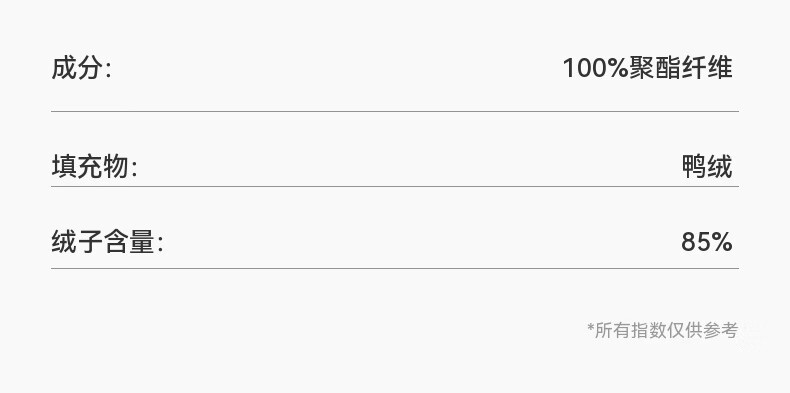Click the divider line below 成分 row
The width and height of the screenshot is (790, 393).
tap(395, 111)
